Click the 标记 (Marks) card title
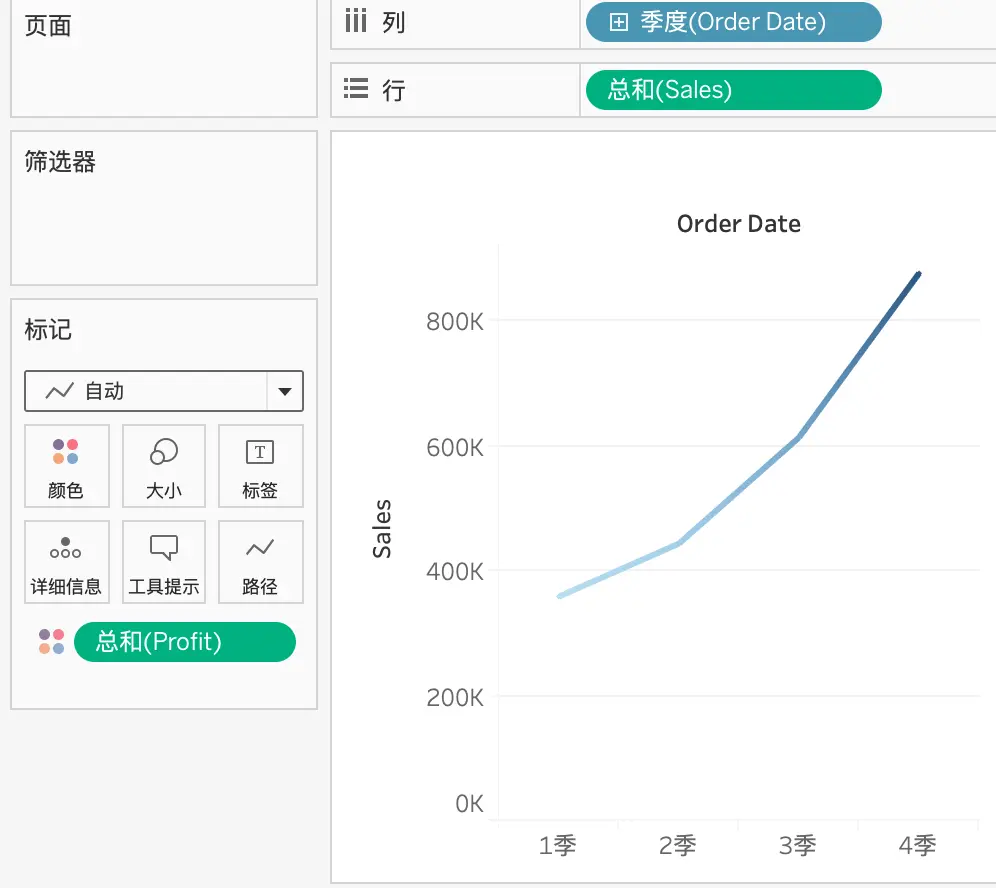The height and width of the screenshot is (888, 996). pos(48,330)
